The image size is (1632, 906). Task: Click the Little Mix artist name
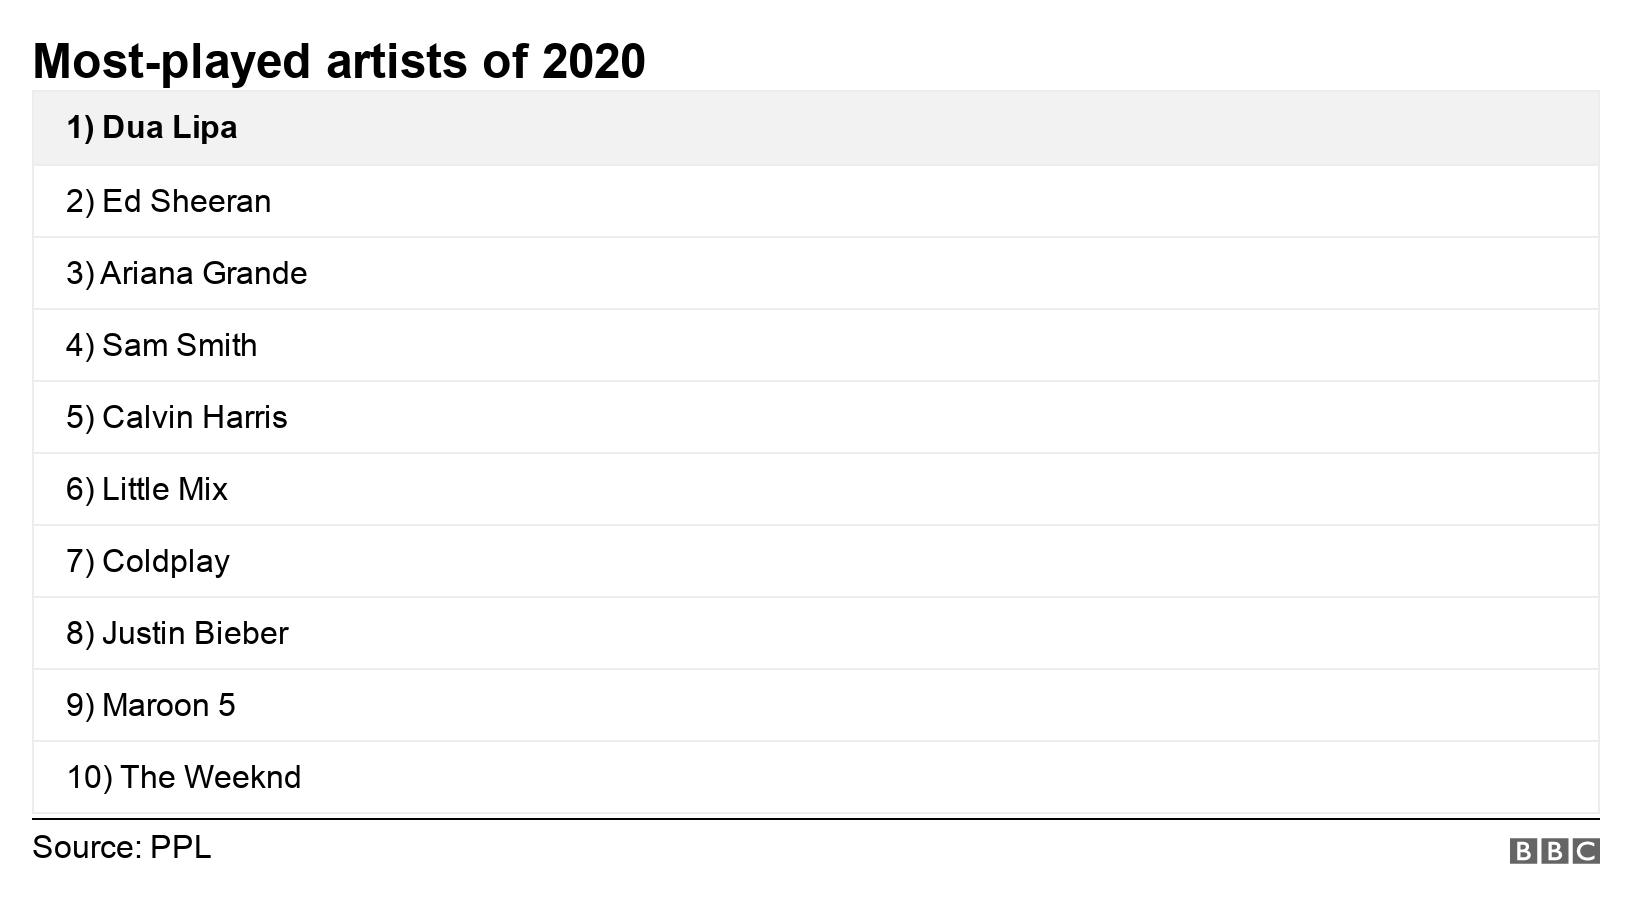pos(165,489)
